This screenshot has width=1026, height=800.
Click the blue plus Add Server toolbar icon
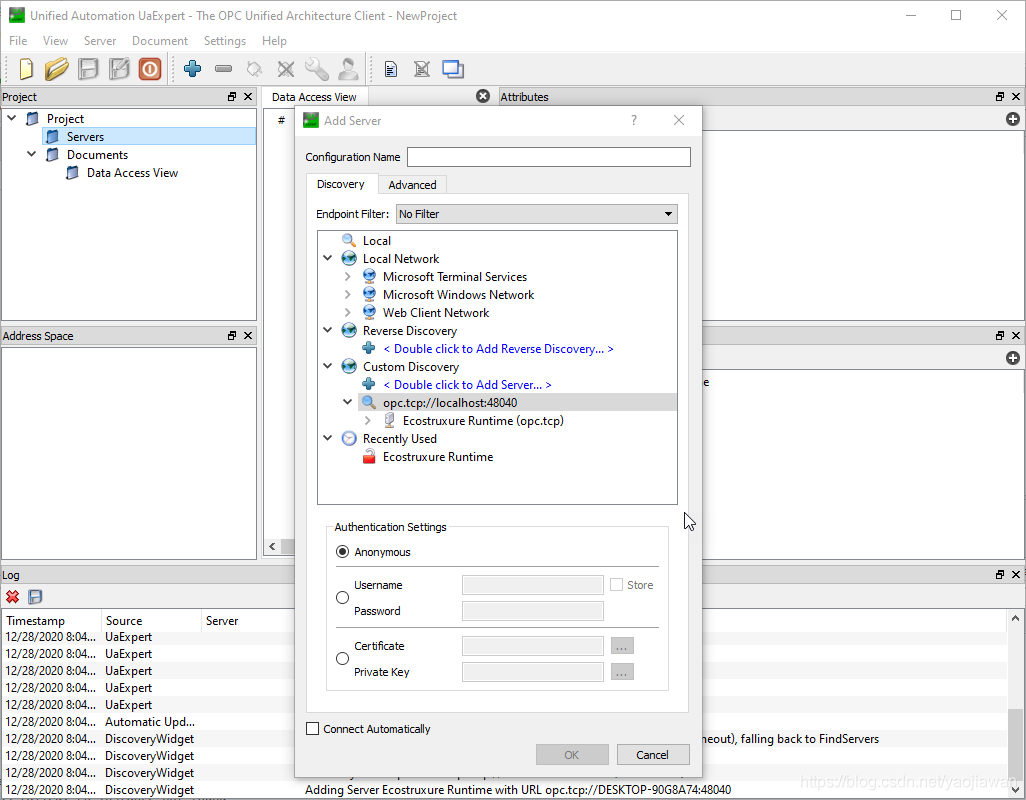point(193,69)
